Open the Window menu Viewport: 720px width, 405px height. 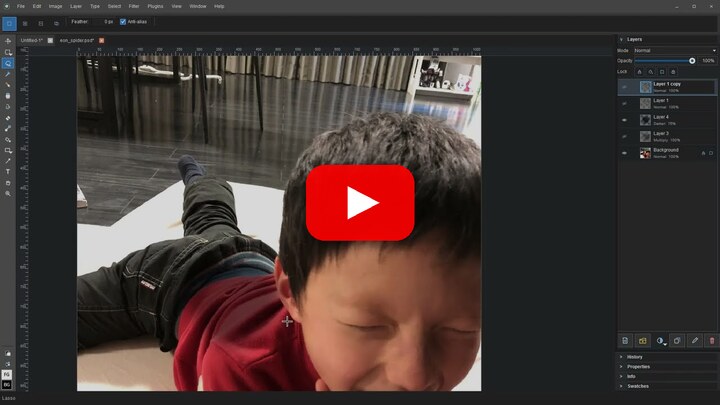(197, 6)
